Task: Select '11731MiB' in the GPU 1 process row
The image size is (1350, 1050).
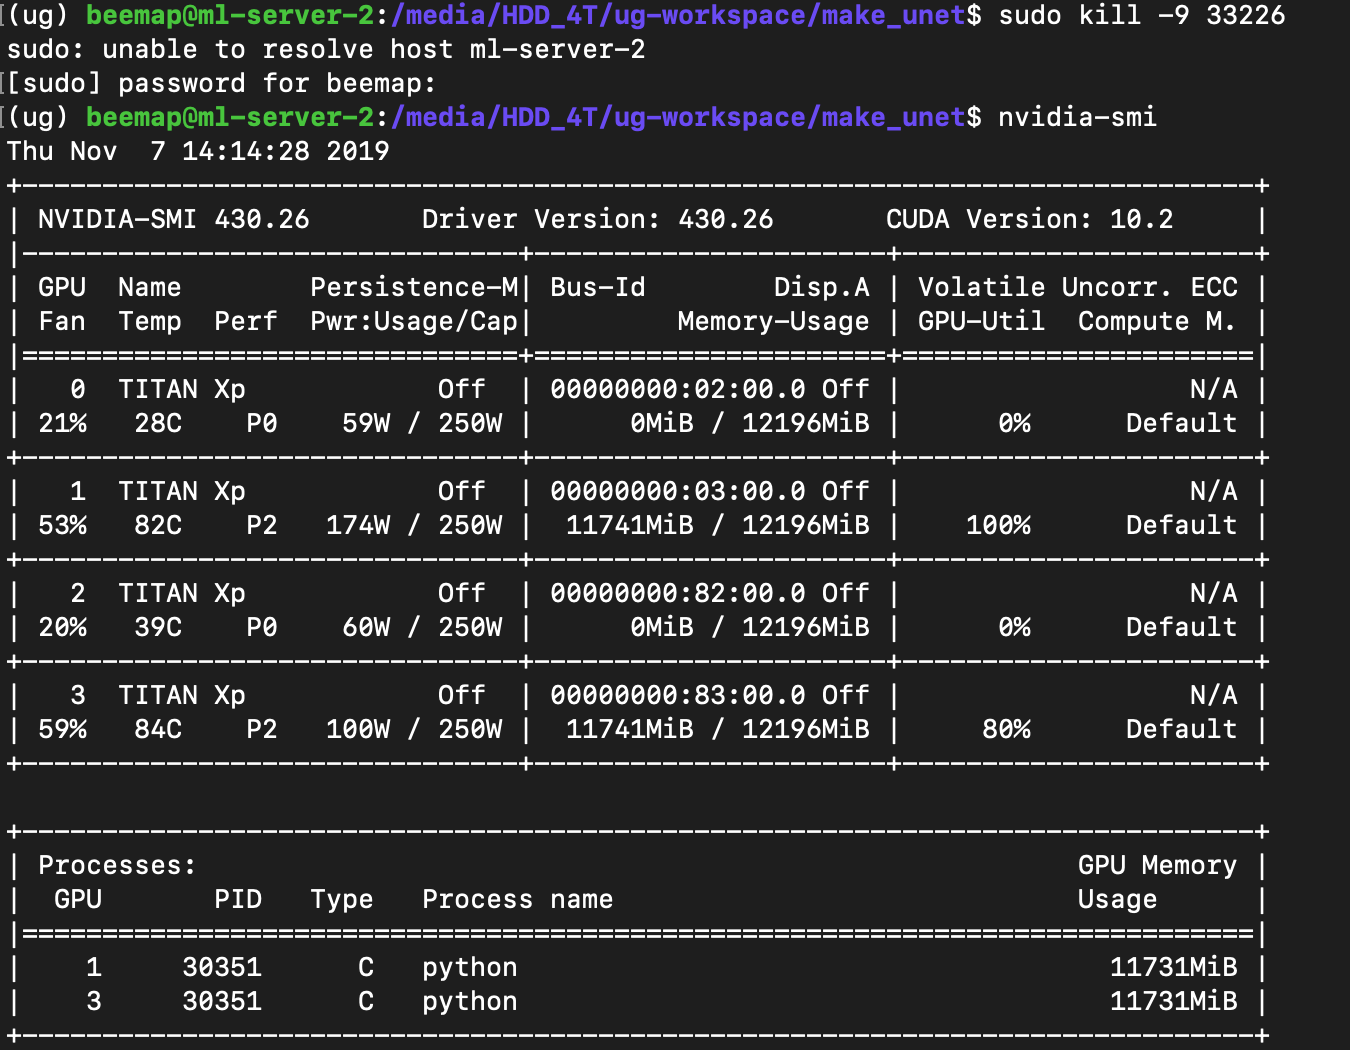Action: [1174, 967]
